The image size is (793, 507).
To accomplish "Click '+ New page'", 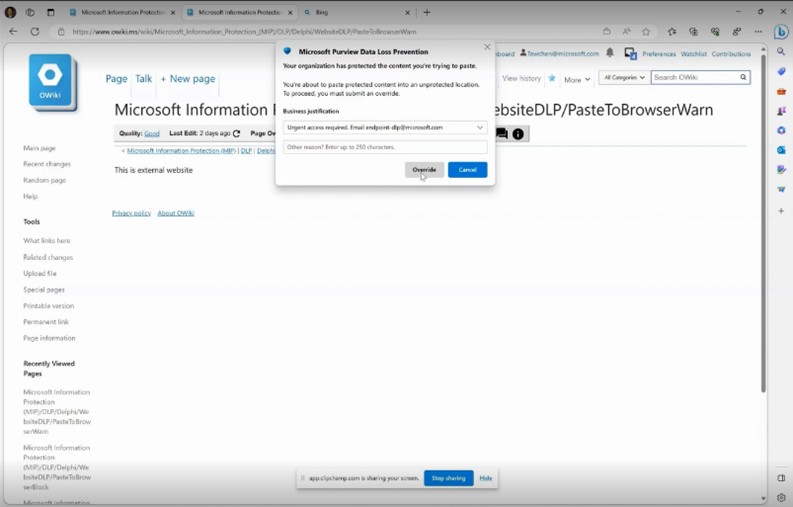I will pos(188,78).
